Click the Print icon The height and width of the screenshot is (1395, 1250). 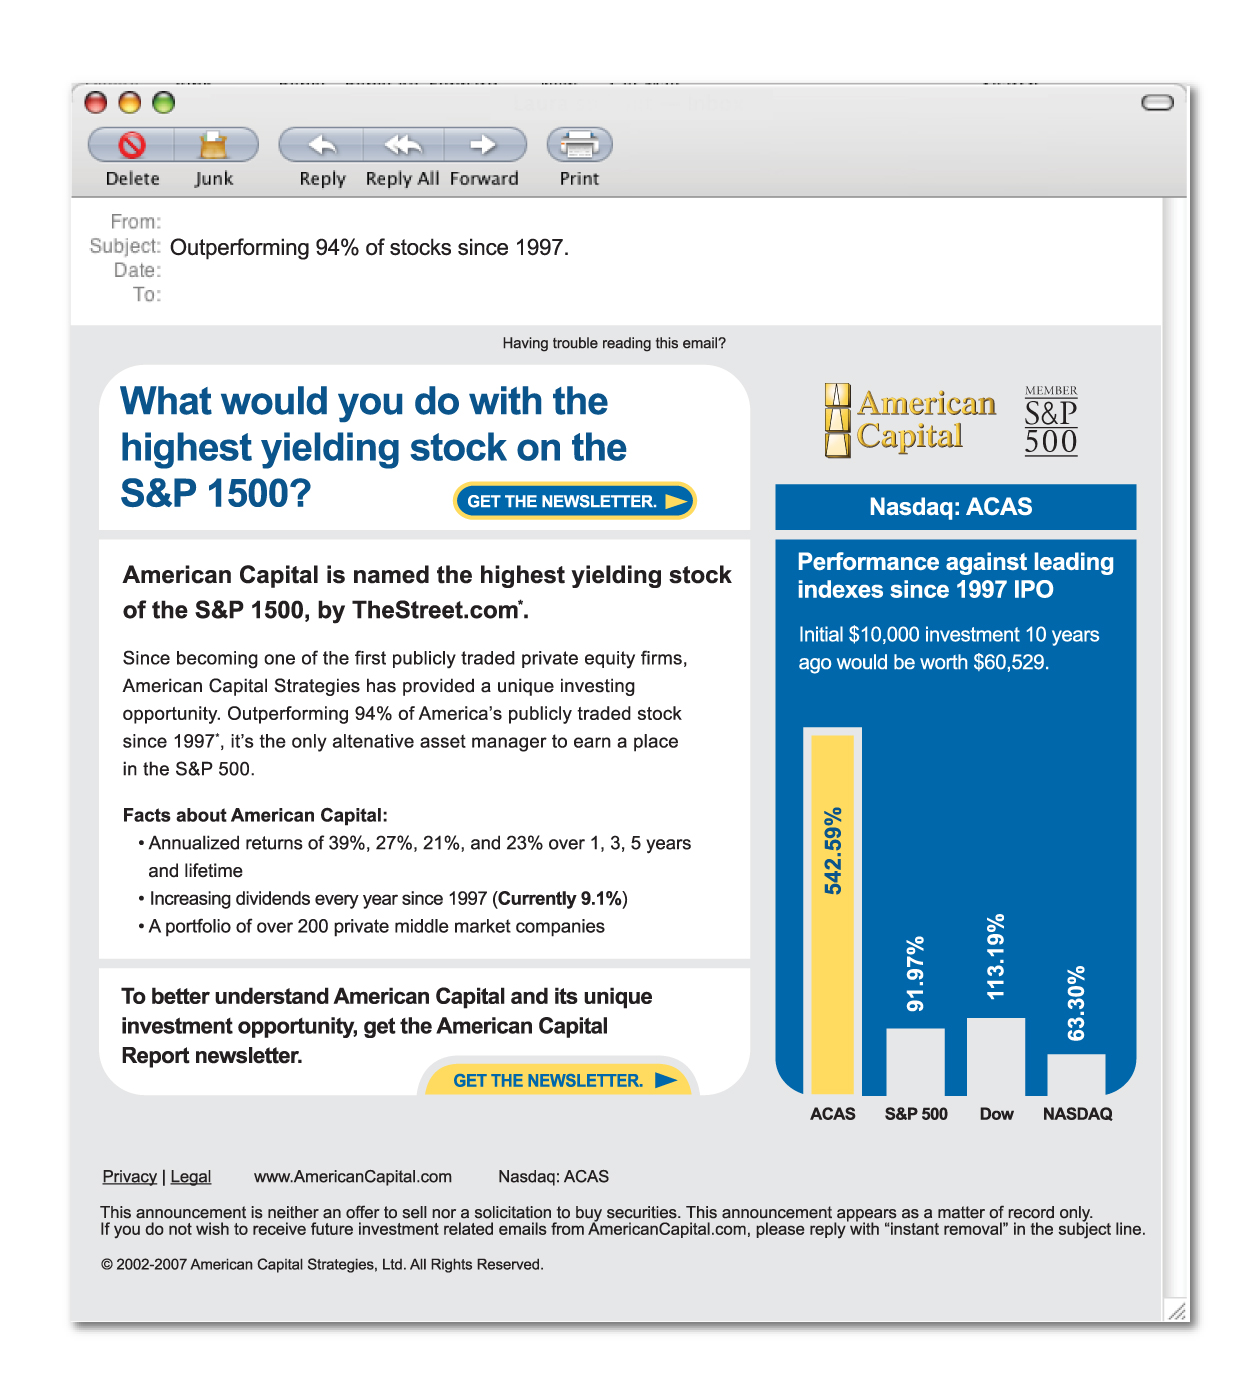point(579,145)
